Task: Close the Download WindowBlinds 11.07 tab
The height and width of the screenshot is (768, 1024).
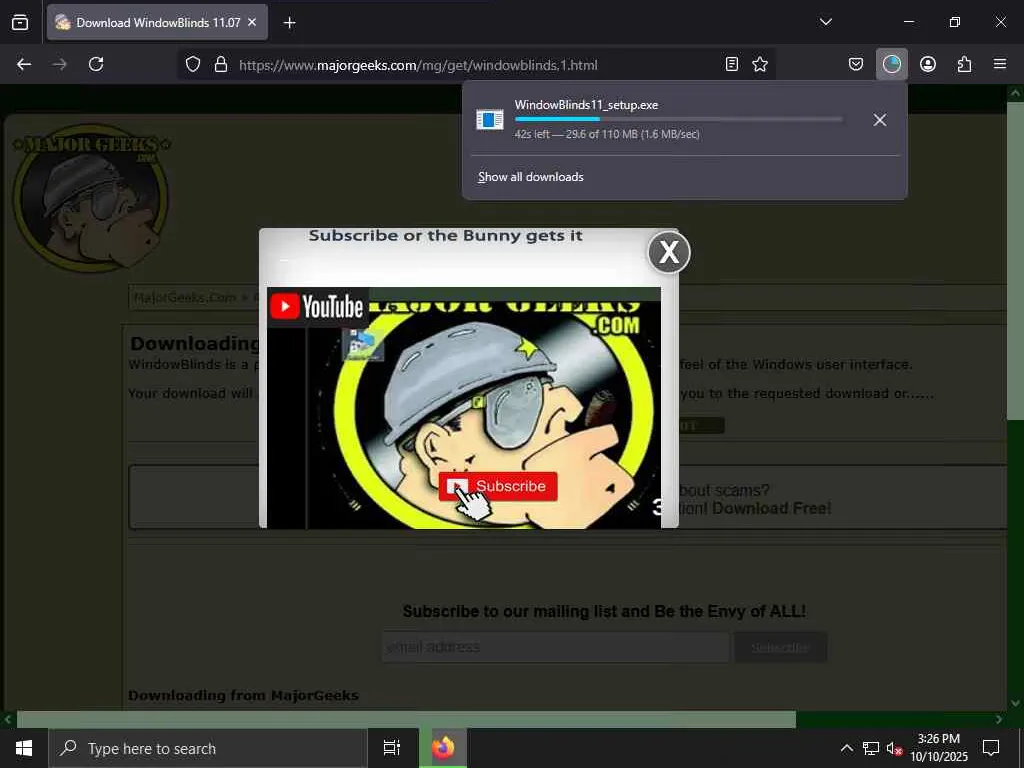Action: pyautogui.click(x=252, y=23)
